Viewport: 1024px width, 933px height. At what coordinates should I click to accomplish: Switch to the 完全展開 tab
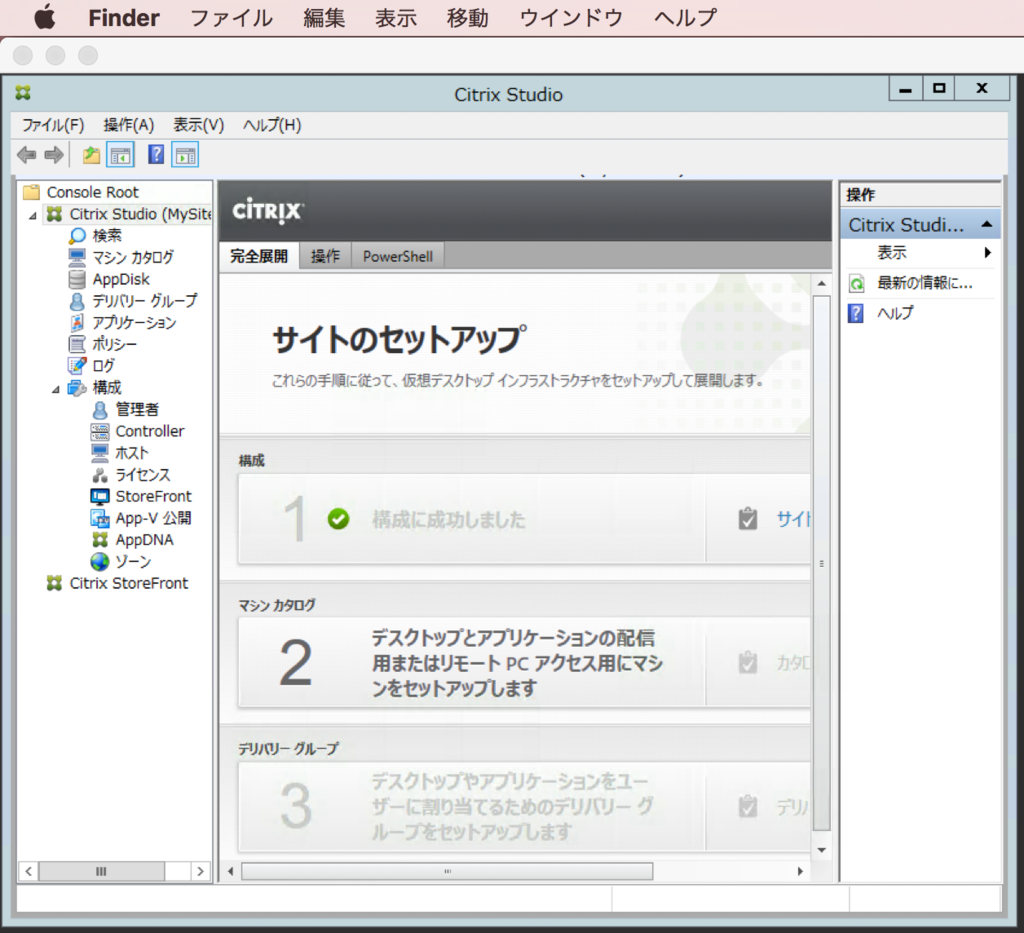(259, 256)
